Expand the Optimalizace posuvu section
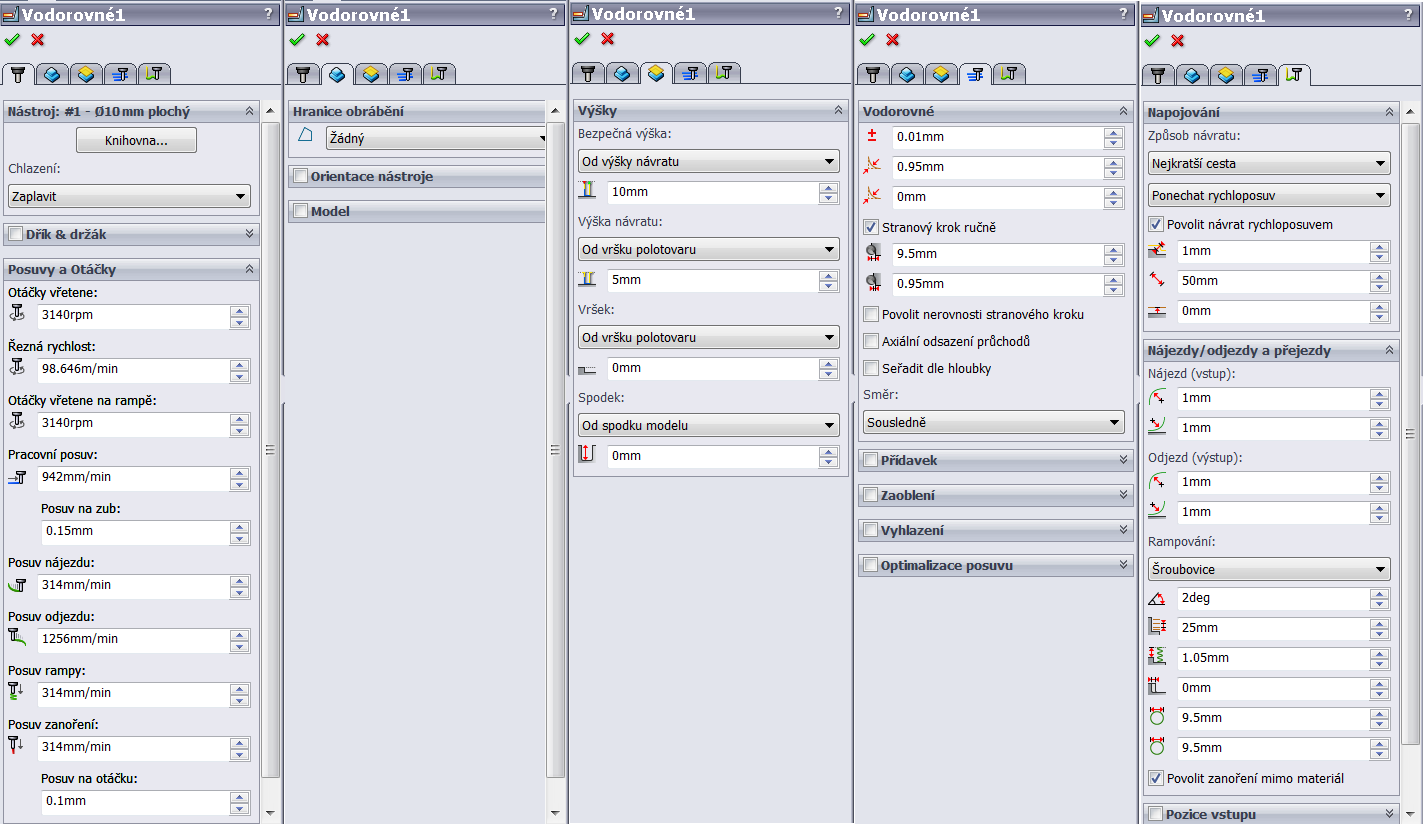The width and height of the screenshot is (1423, 824). [x=1123, y=565]
